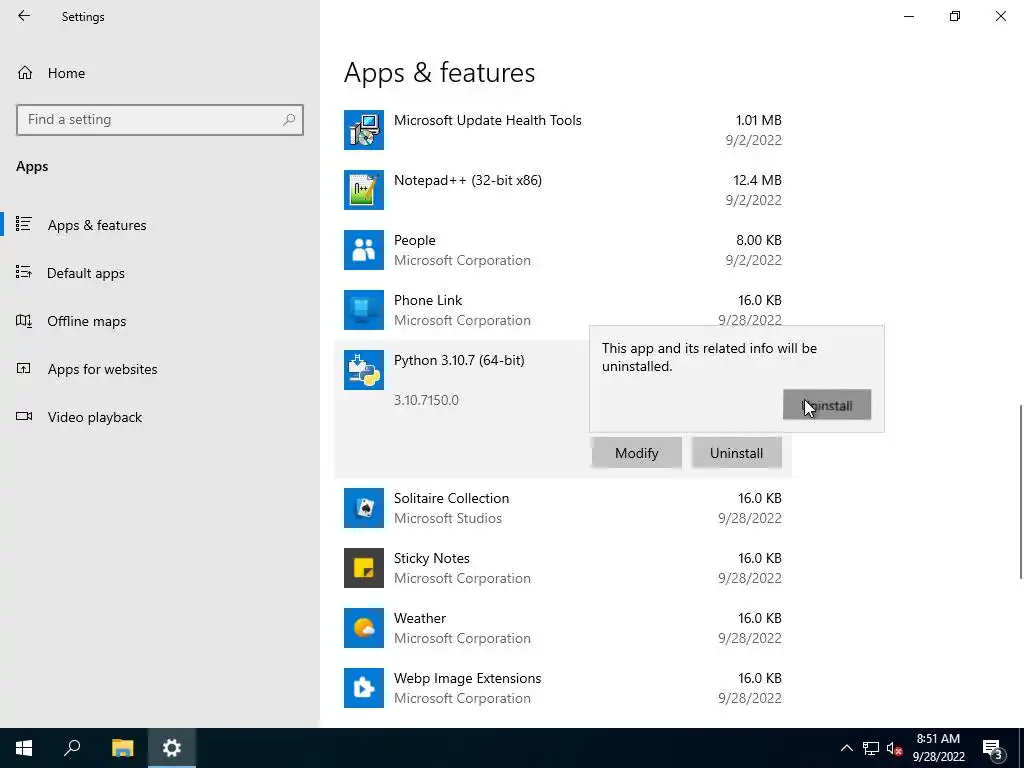The width and height of the screenshot is (1024, 768).
Task: Open taskbar search
Action: pos(72,748)
